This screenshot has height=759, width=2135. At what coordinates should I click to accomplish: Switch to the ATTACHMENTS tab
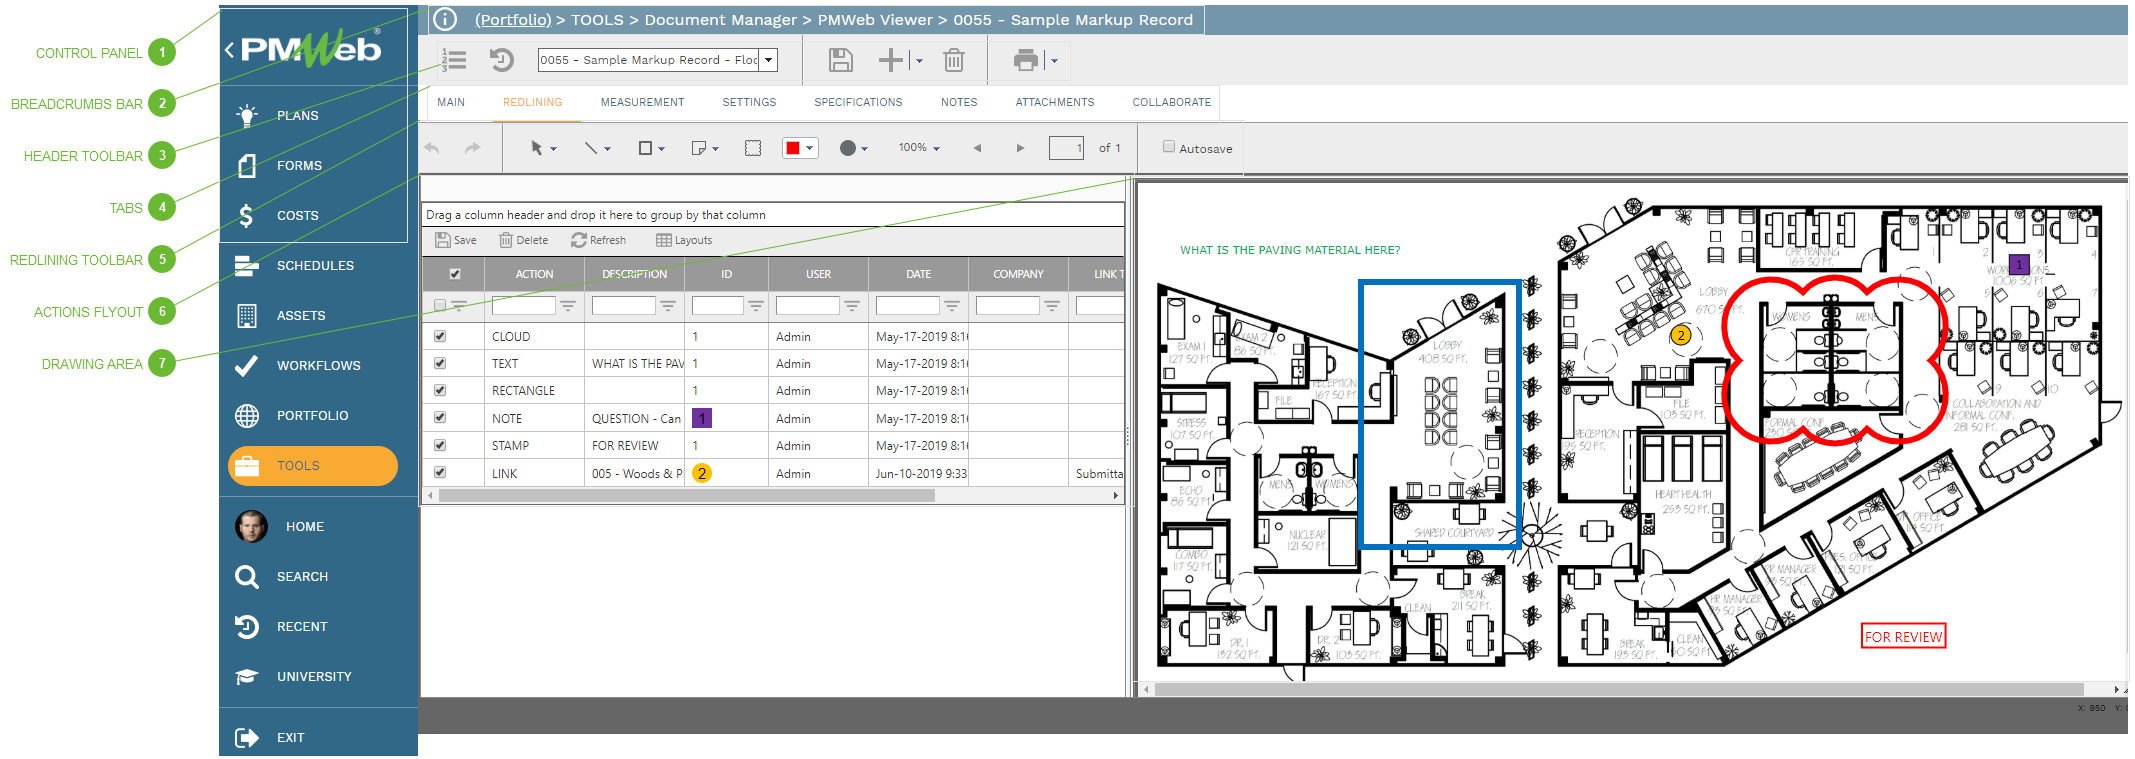click(x=1055, y=102)
